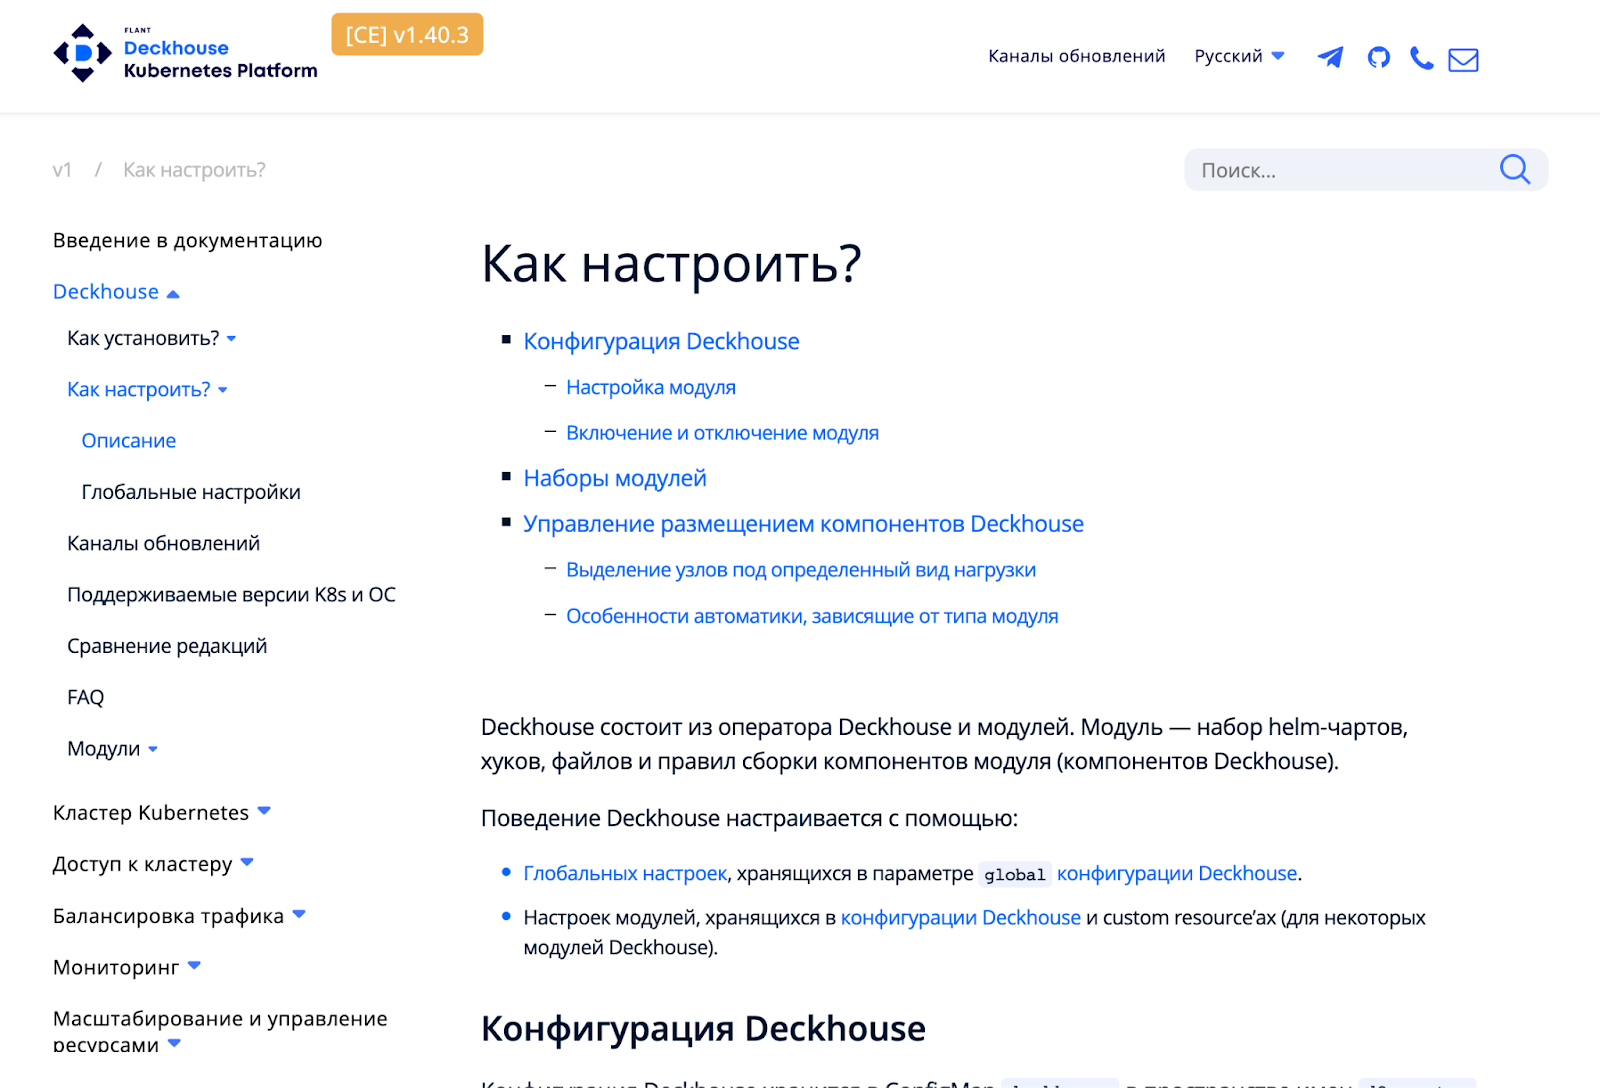The height and width of the screenshot is (1088, 1600).
Task: Click the Как настроить? breadcrumb
Action: tap(194, 170)
